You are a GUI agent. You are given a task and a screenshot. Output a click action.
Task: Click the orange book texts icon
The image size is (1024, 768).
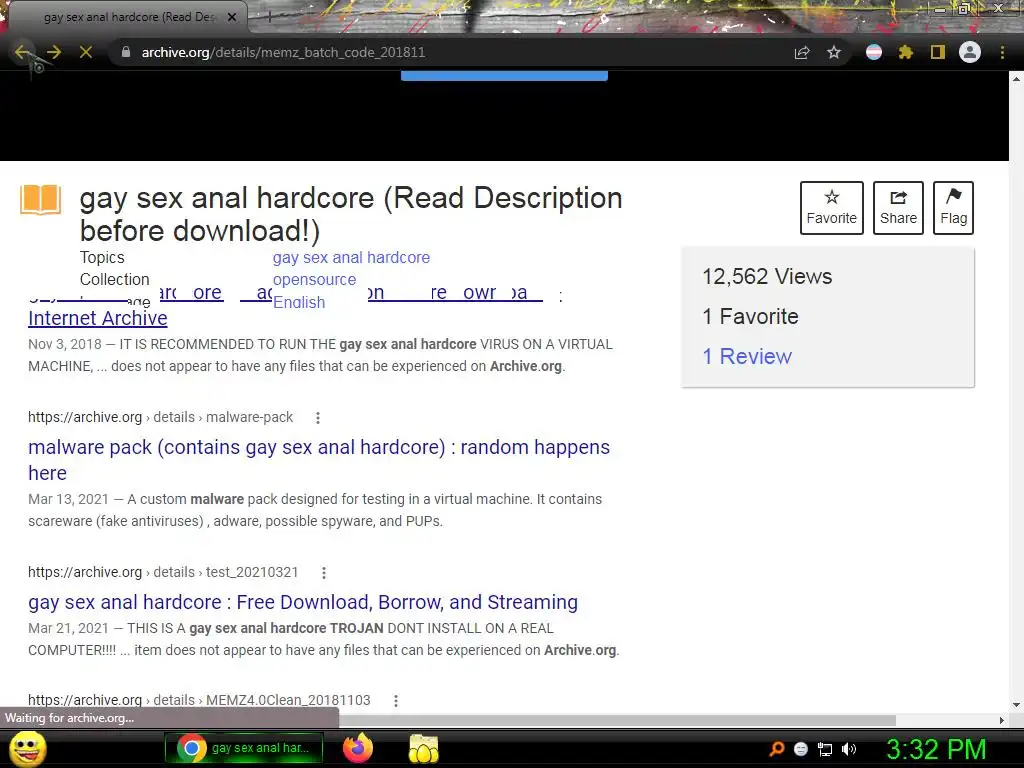tap(40, 200)
